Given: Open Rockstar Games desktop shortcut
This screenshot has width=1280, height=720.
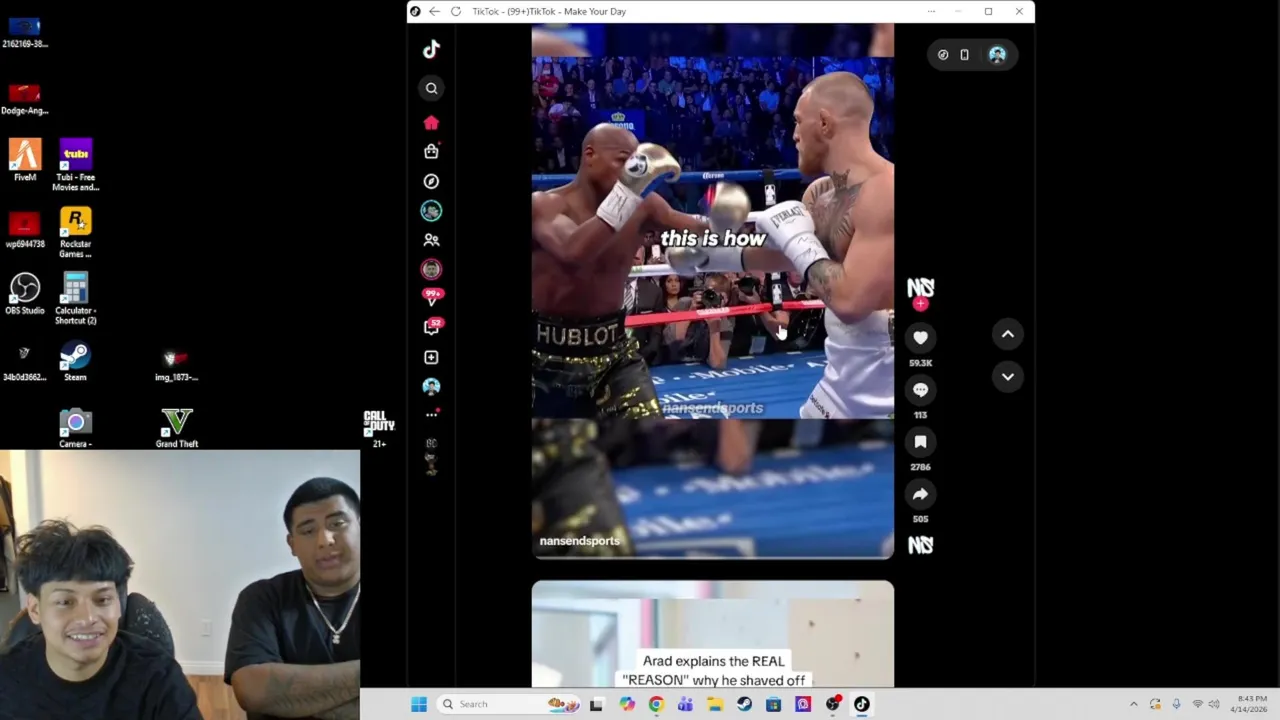Looking at the screenshot, I should tap(76, 232).
